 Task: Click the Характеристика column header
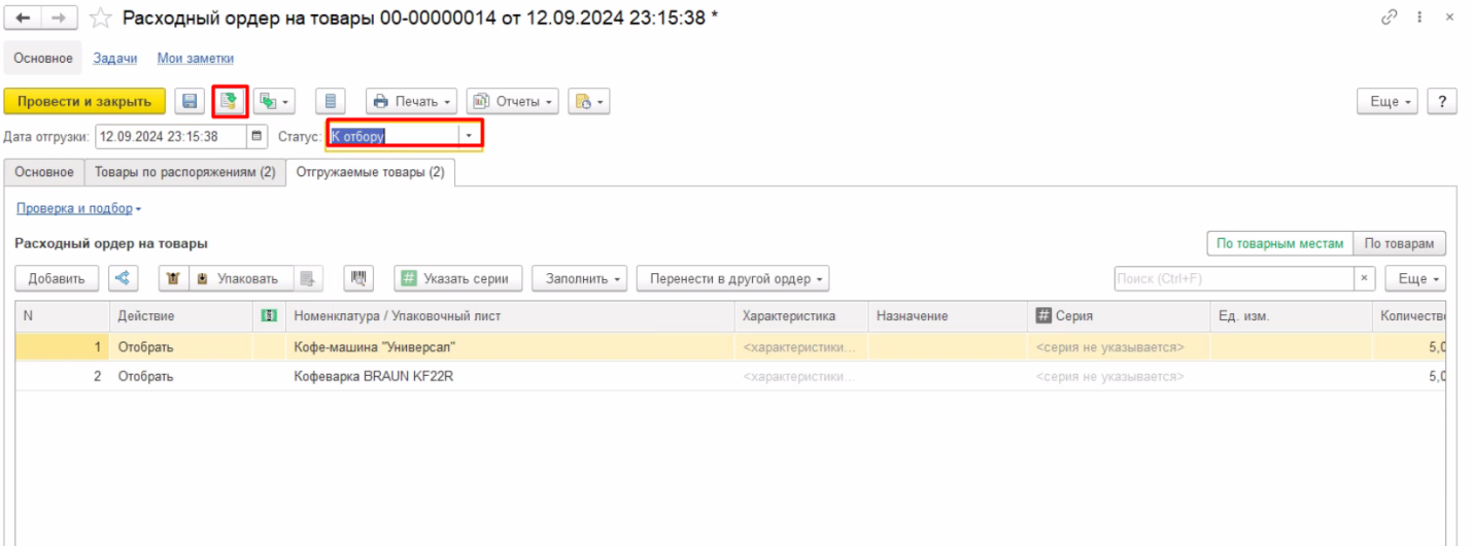[x=801, y=316]
